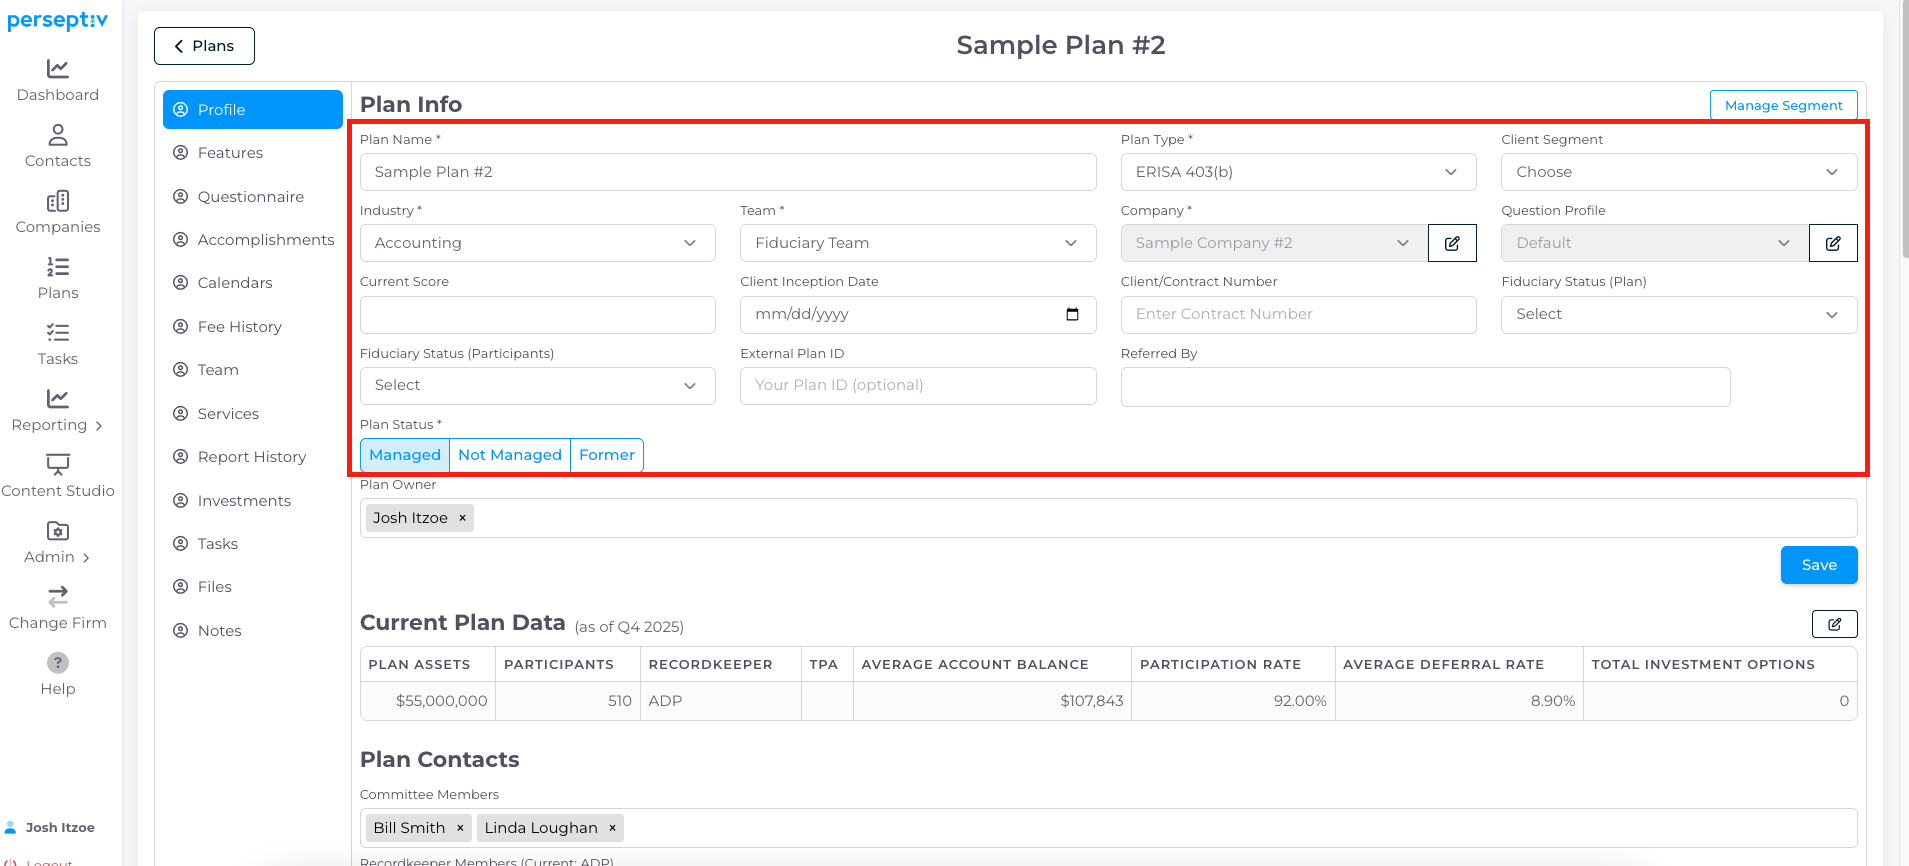
Task: Expand the Reporting menu in sidebar
Action: (x=58, y=411)
